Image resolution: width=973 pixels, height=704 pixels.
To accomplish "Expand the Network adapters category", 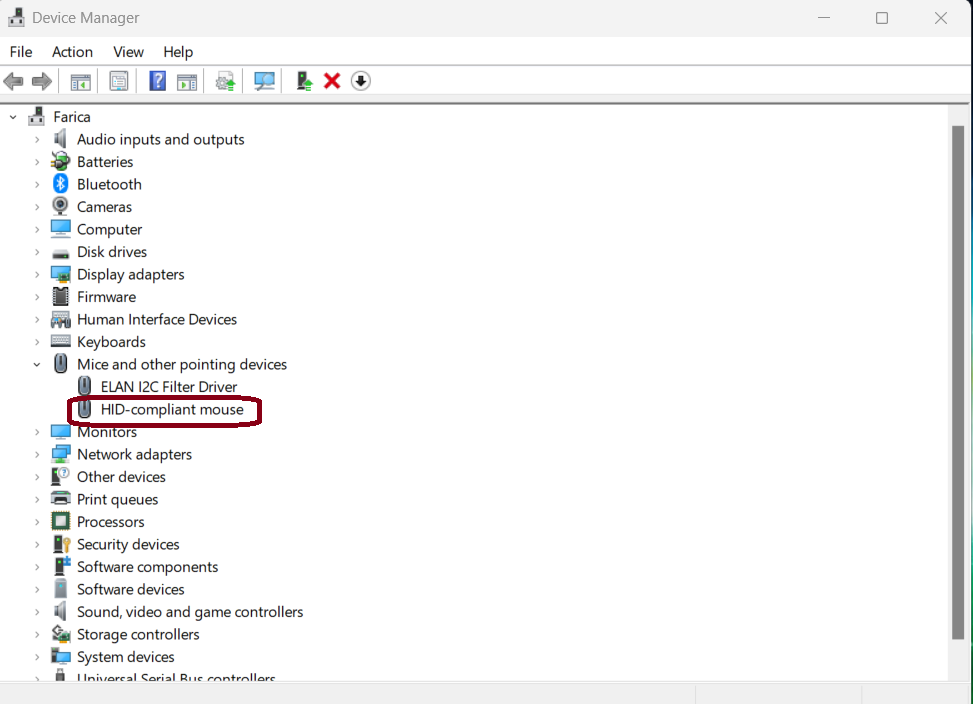I will pyautogui.click(x=37, y=455).
